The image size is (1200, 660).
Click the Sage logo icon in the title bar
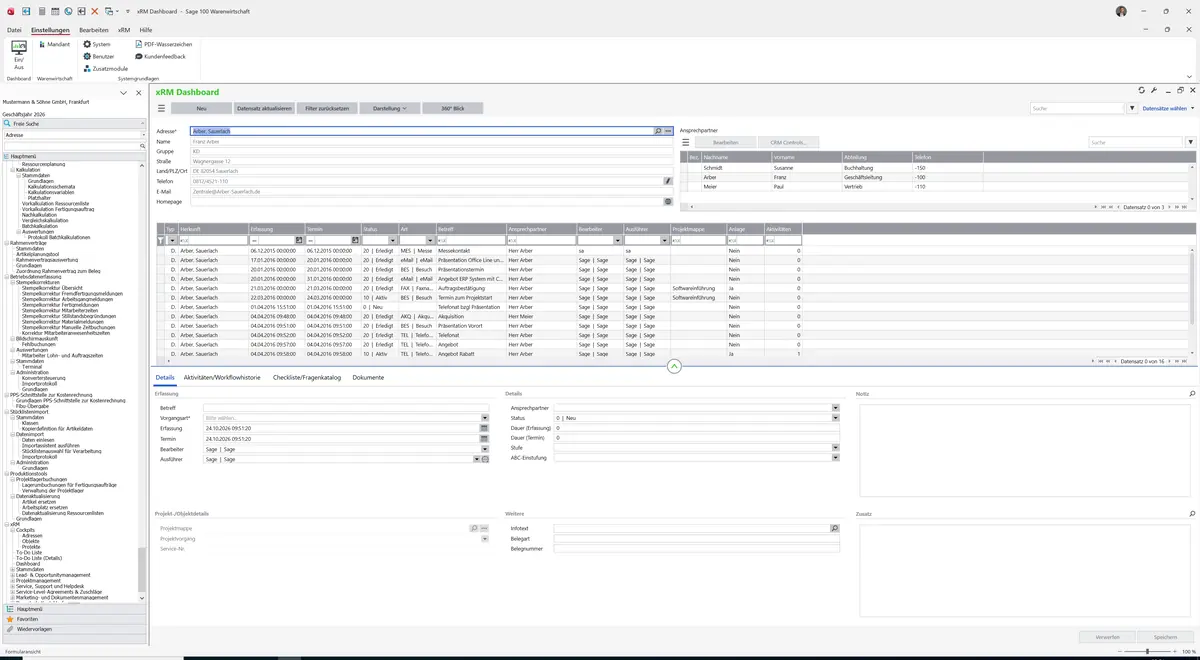pos(10,10)
